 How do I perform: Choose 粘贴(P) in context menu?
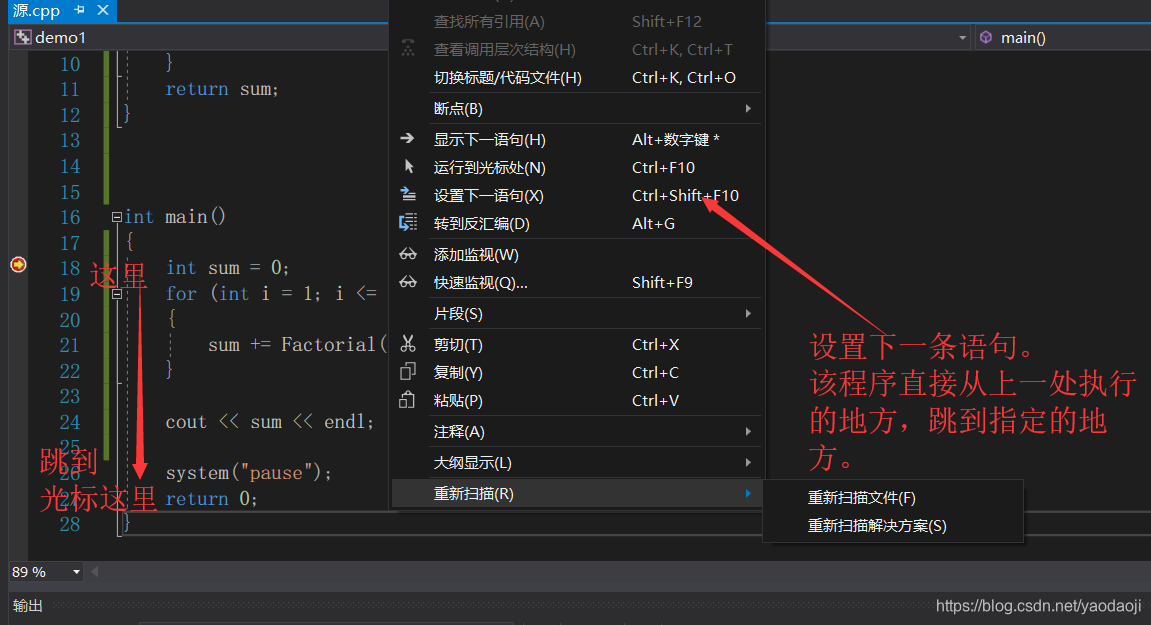(577, 400)
